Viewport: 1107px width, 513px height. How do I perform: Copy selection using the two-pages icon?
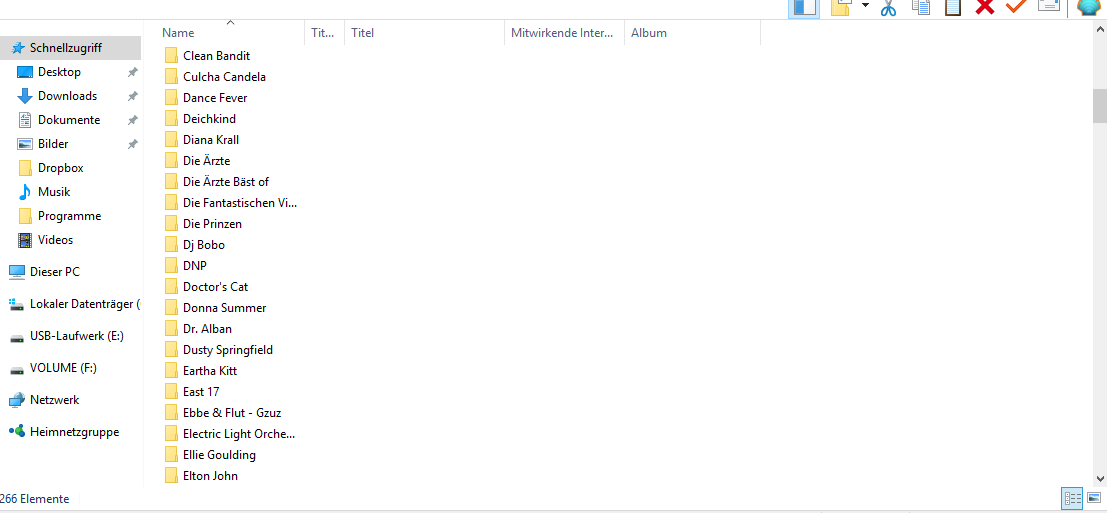click(921, 7)
